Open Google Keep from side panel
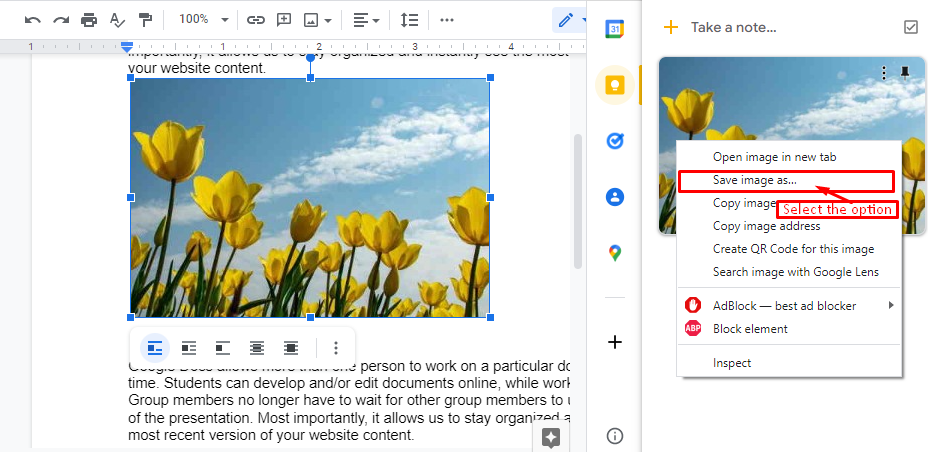 click(615, 85)
